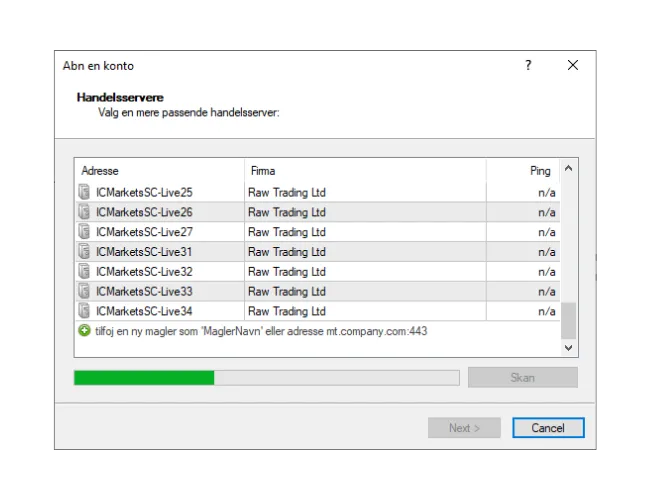This screenshot has width=650, height=500.
Task: Open the question mark help button
Action: tap(528, 66)
